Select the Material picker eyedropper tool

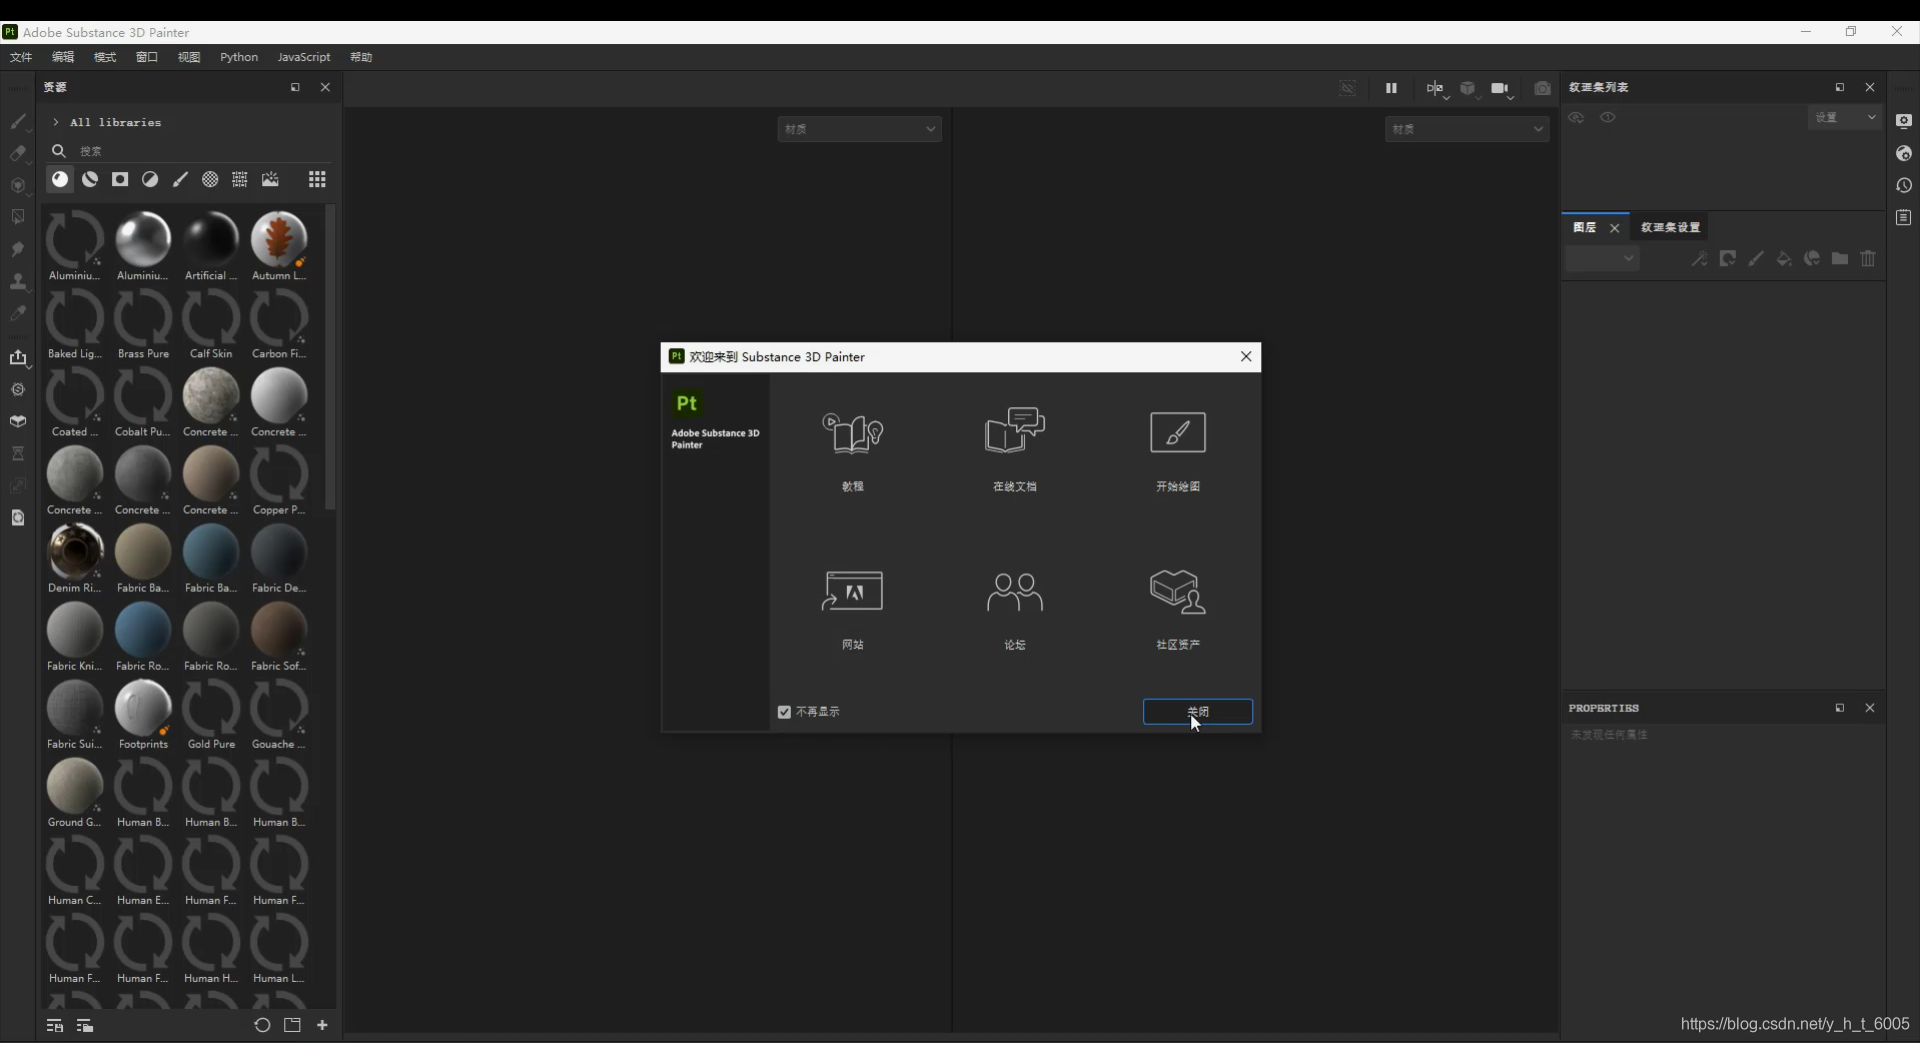pyautogui.click(x=18, y=313)
